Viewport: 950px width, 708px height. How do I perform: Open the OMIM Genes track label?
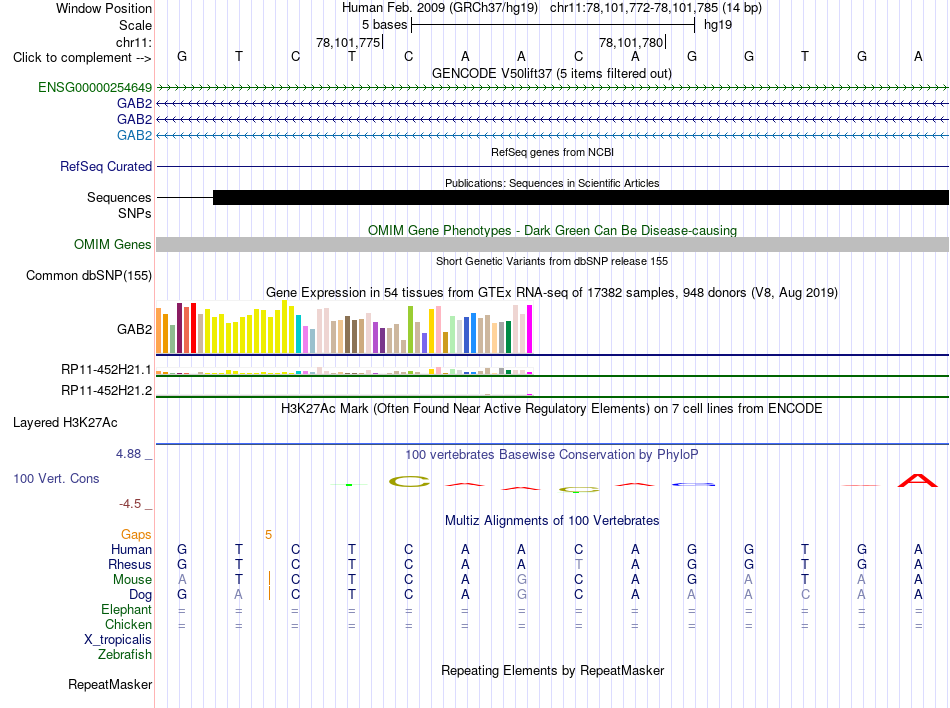(113, 245)
